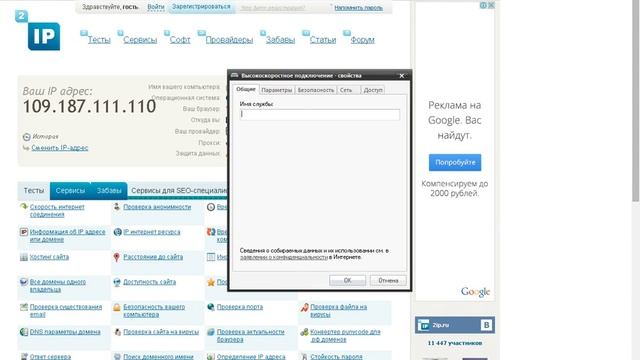Click the anonymity check person icon
This screenshot has height=360, width=640.
[117, 207]
